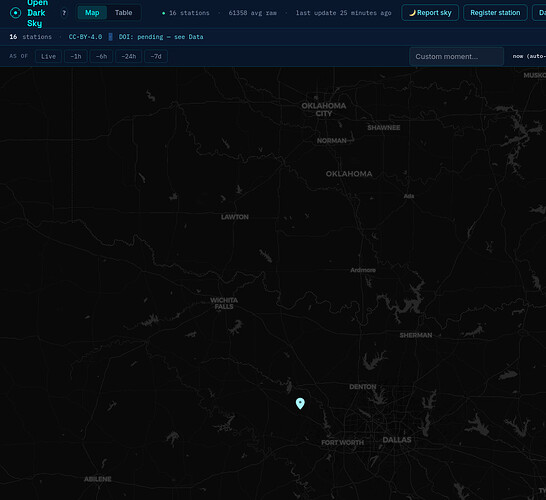The height and width of the screenshot is (500, 546).
Task: Click the 'AS OF' label
Action: [18, 56]
